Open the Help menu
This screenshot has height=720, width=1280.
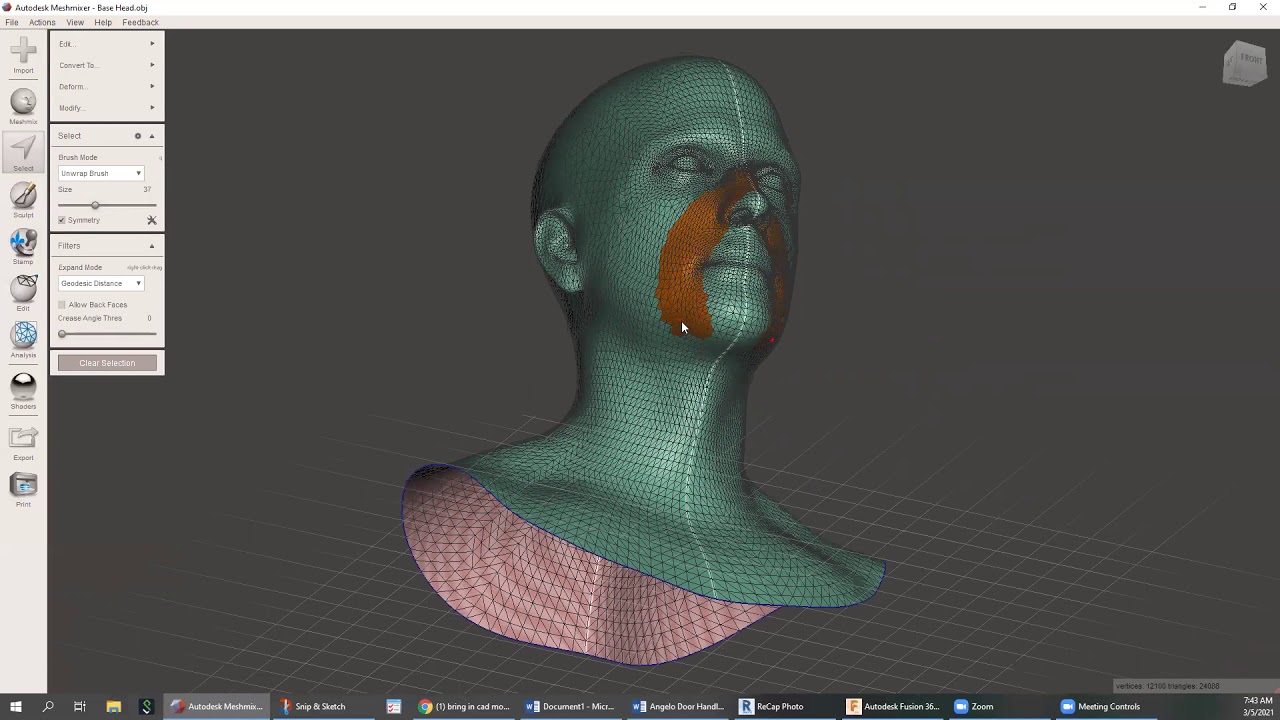(x=103, y=22)
